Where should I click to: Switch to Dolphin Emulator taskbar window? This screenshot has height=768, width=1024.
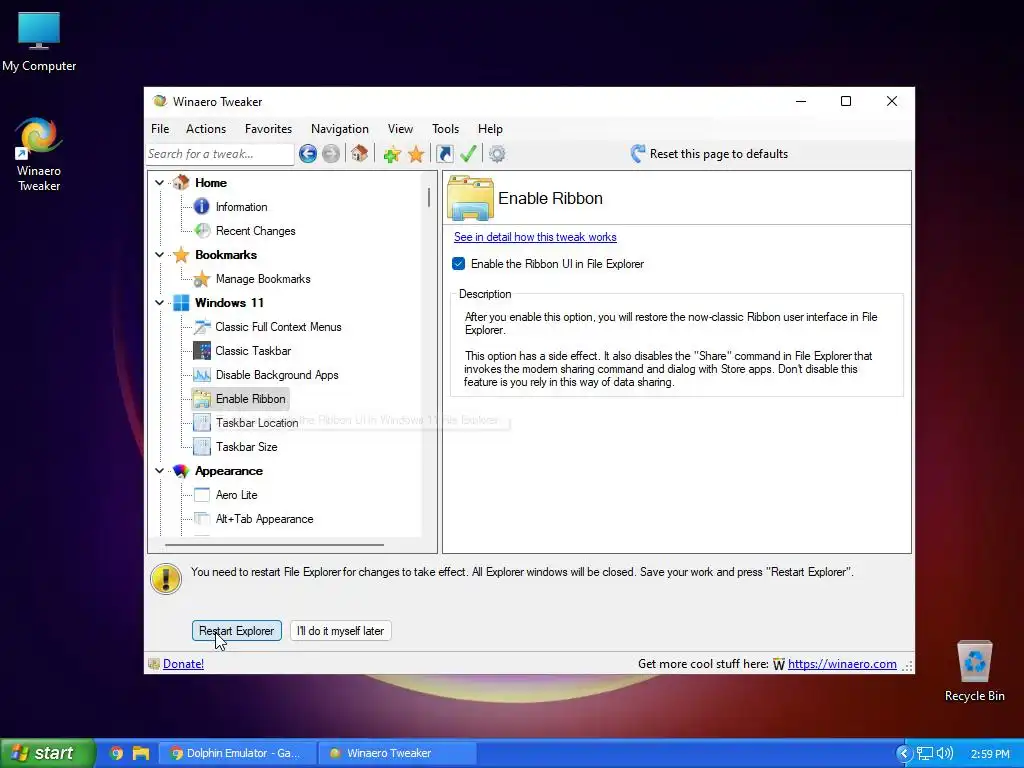pyautogui.click(x=239, y=753)
